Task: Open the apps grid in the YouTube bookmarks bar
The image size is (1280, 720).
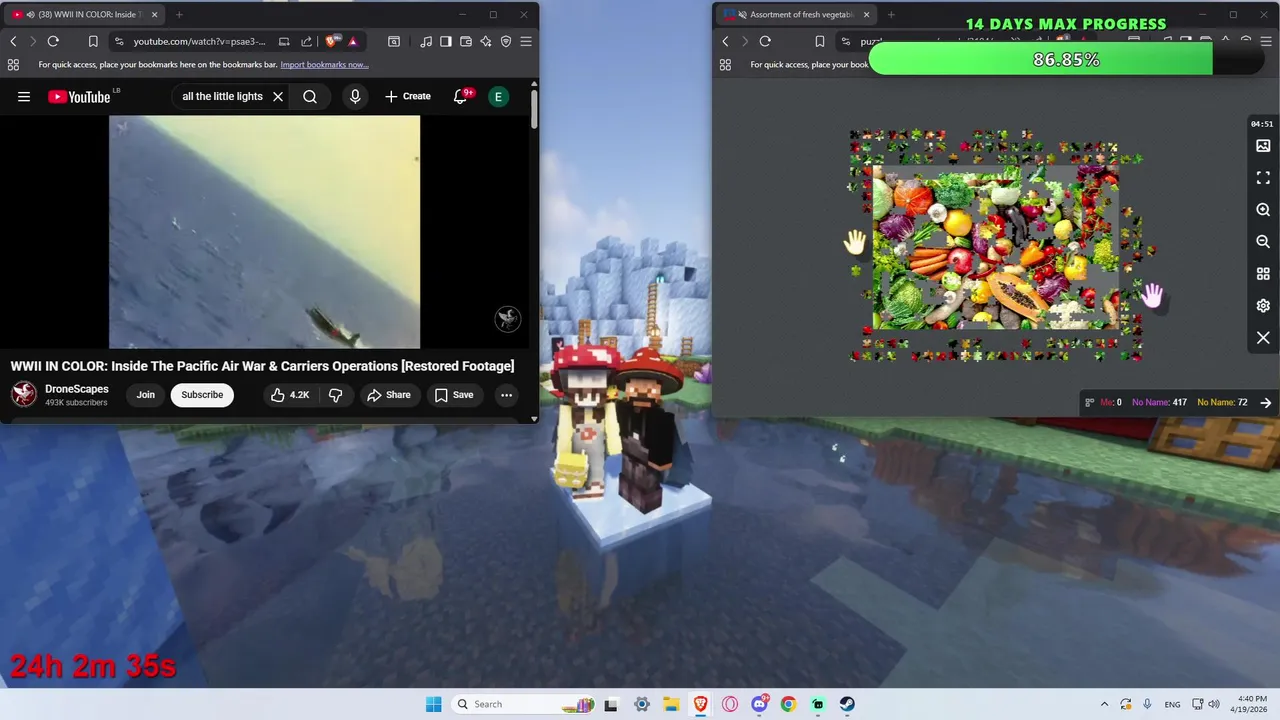Action: [x=13, y=65]
